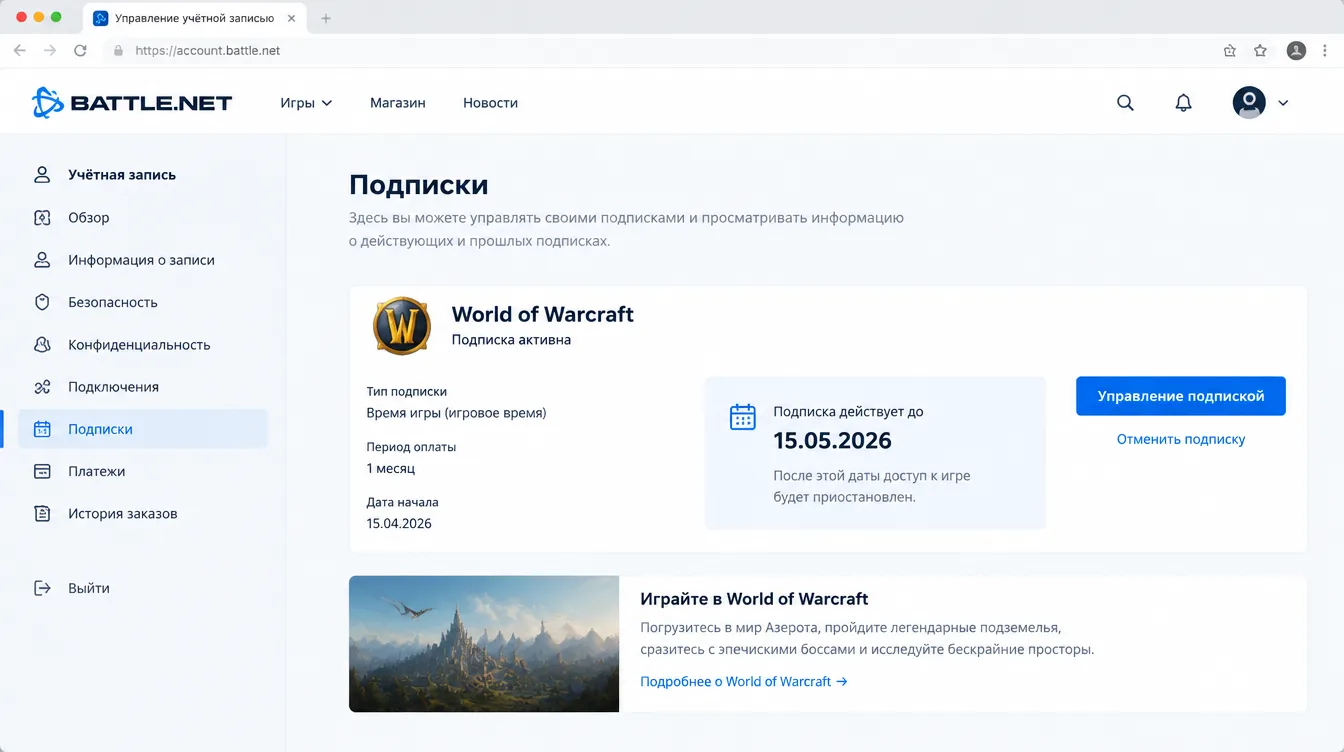Viewport: 1344px width, 752px height.
Task: Click Играйте в World of Warcraft heading
Action: point(754,599)
